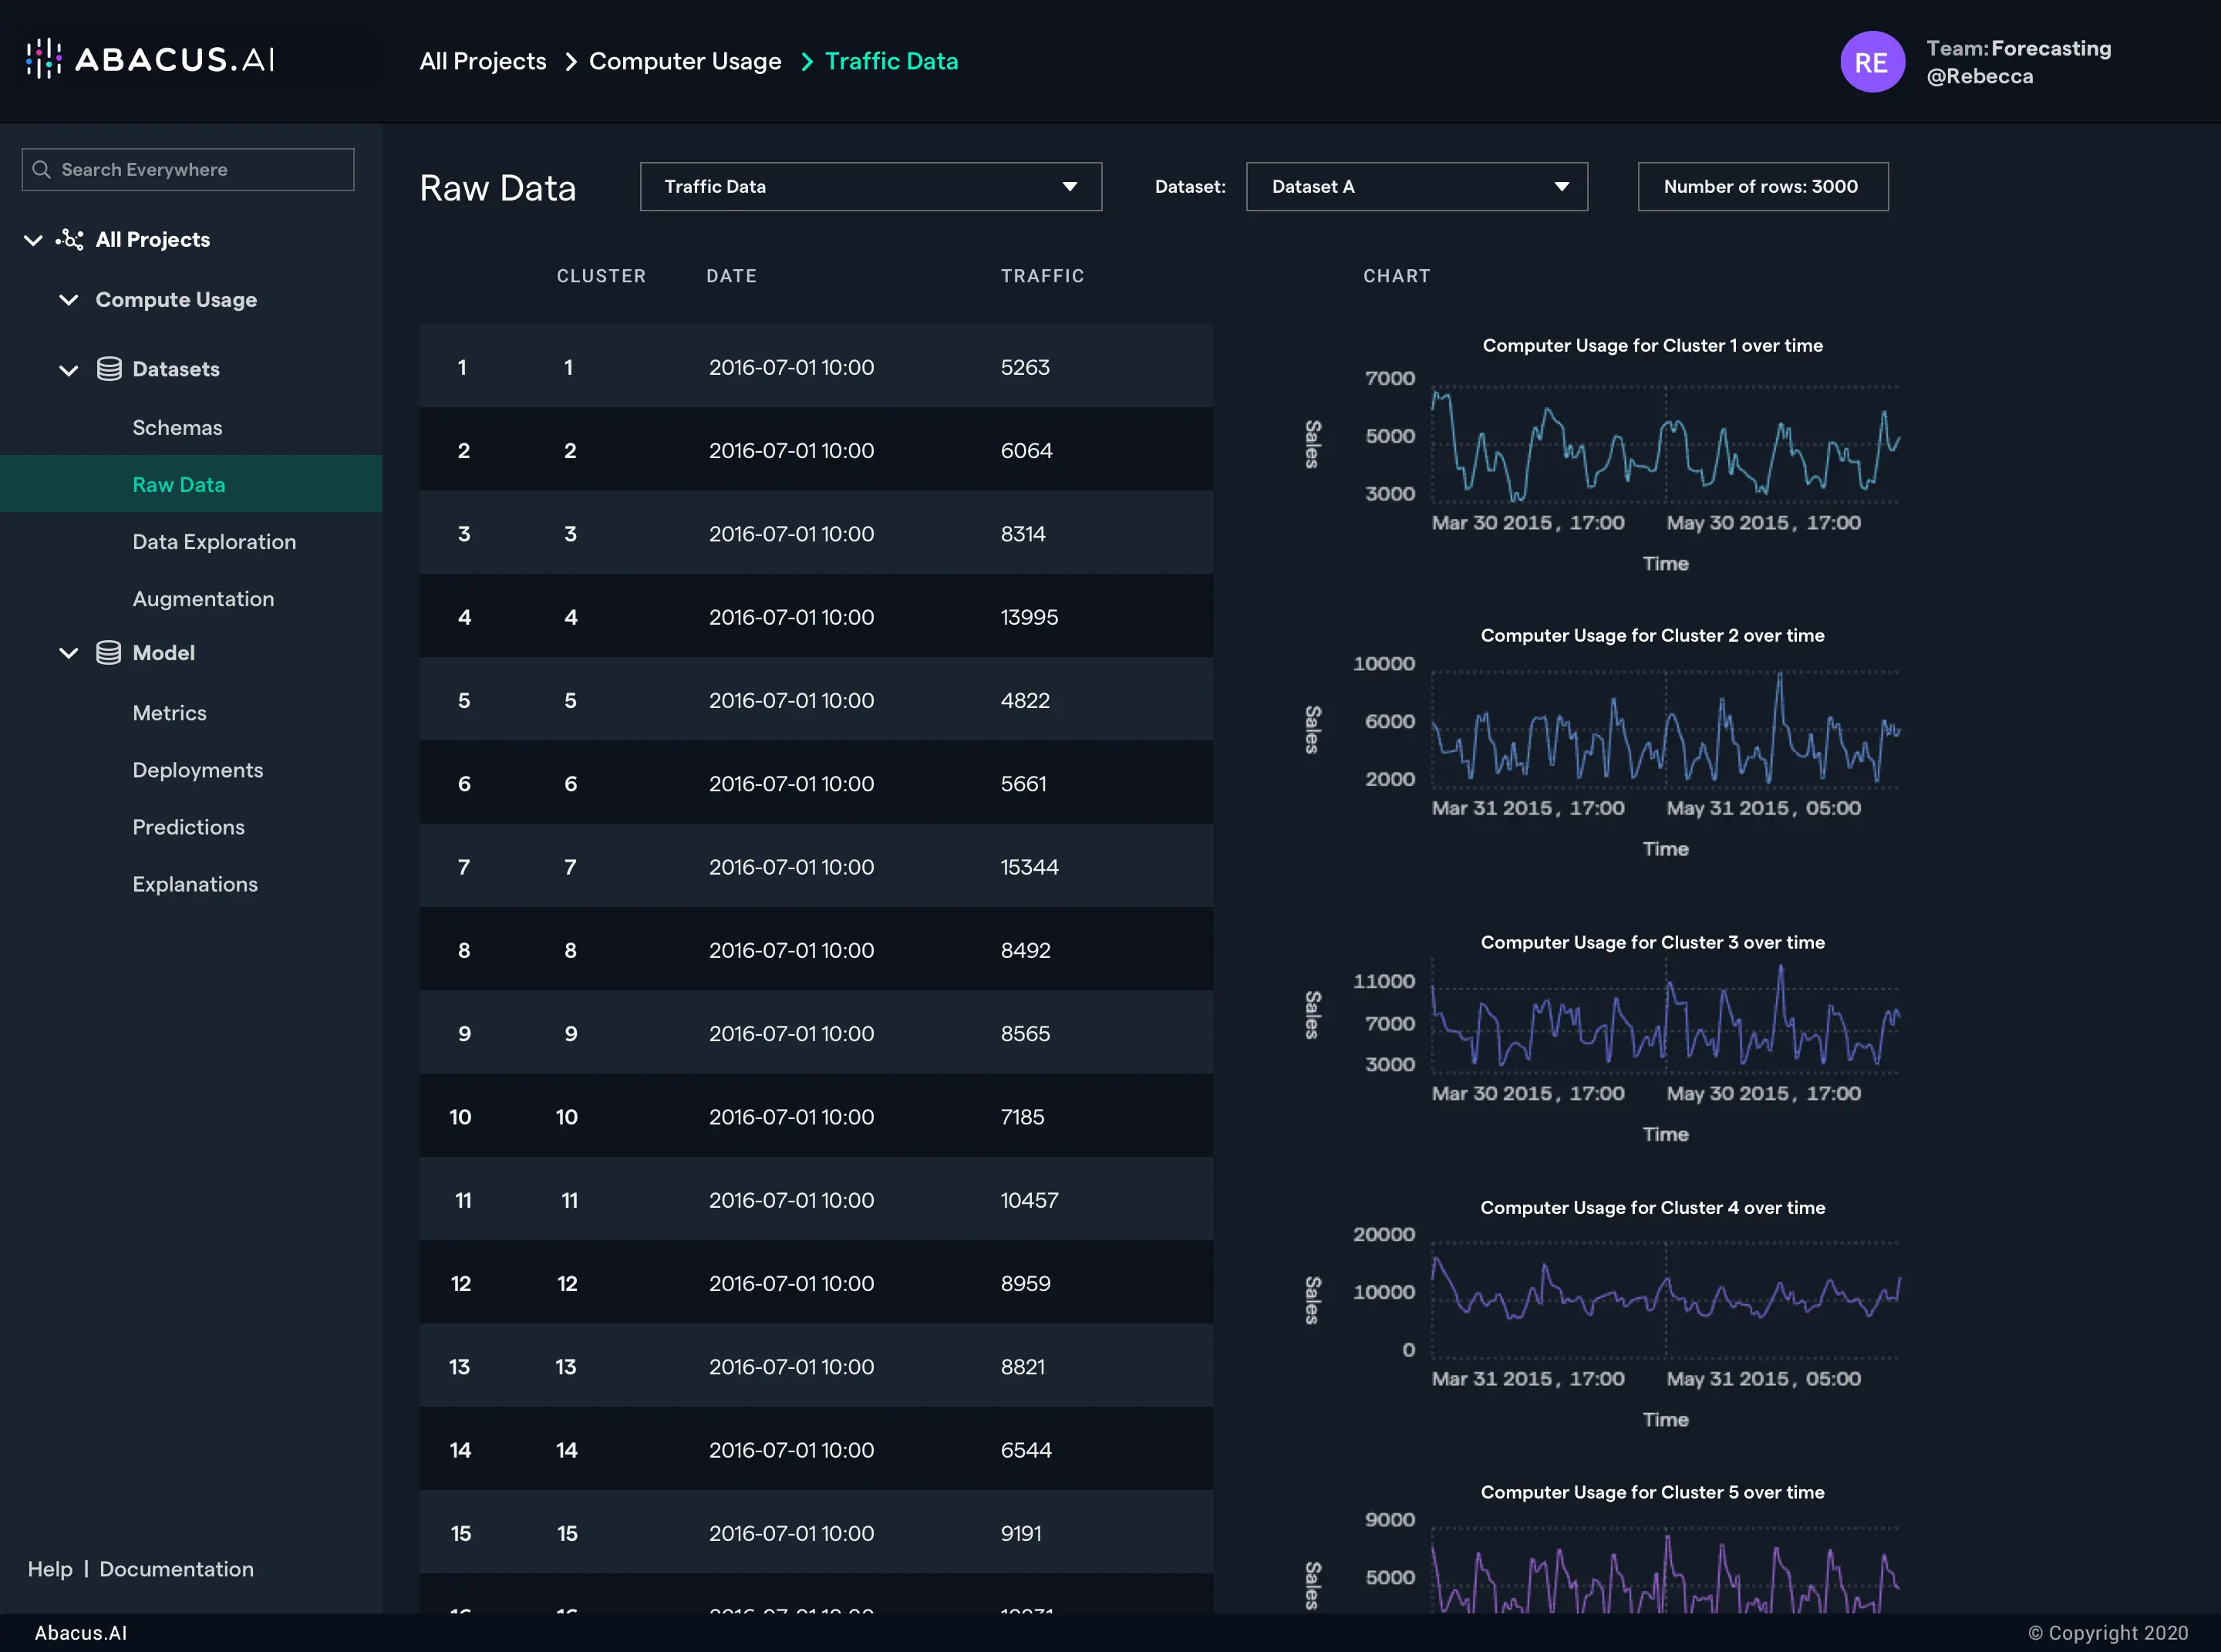Viewport: 2221px width, 1652px height.
Task: Open the Documentation link
Action: pyautogui.click(x=176, y=1569)
